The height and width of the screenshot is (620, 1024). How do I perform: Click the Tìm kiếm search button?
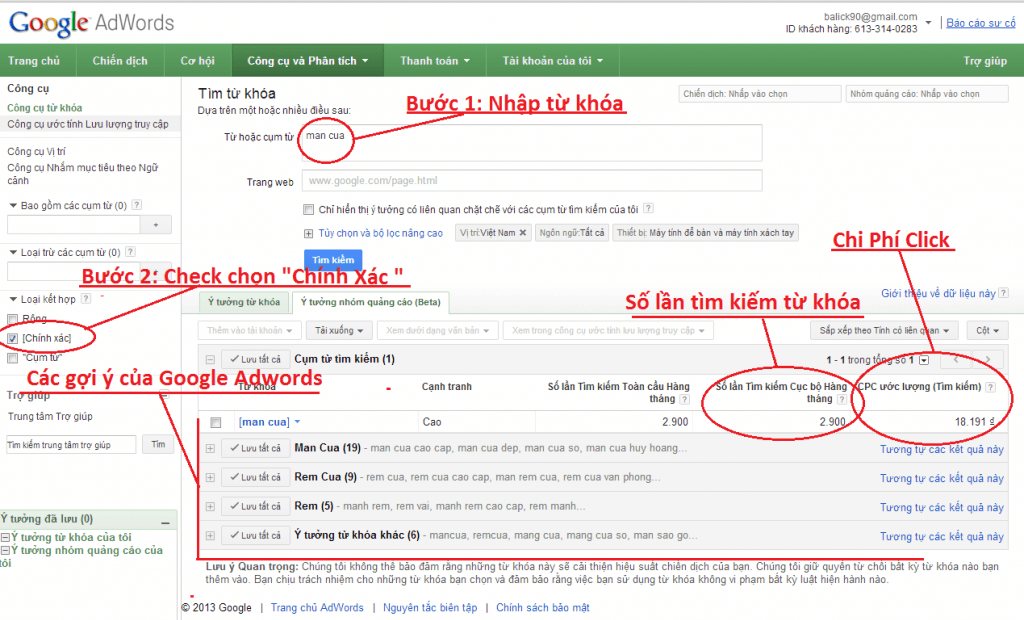[x=333, y=260]
